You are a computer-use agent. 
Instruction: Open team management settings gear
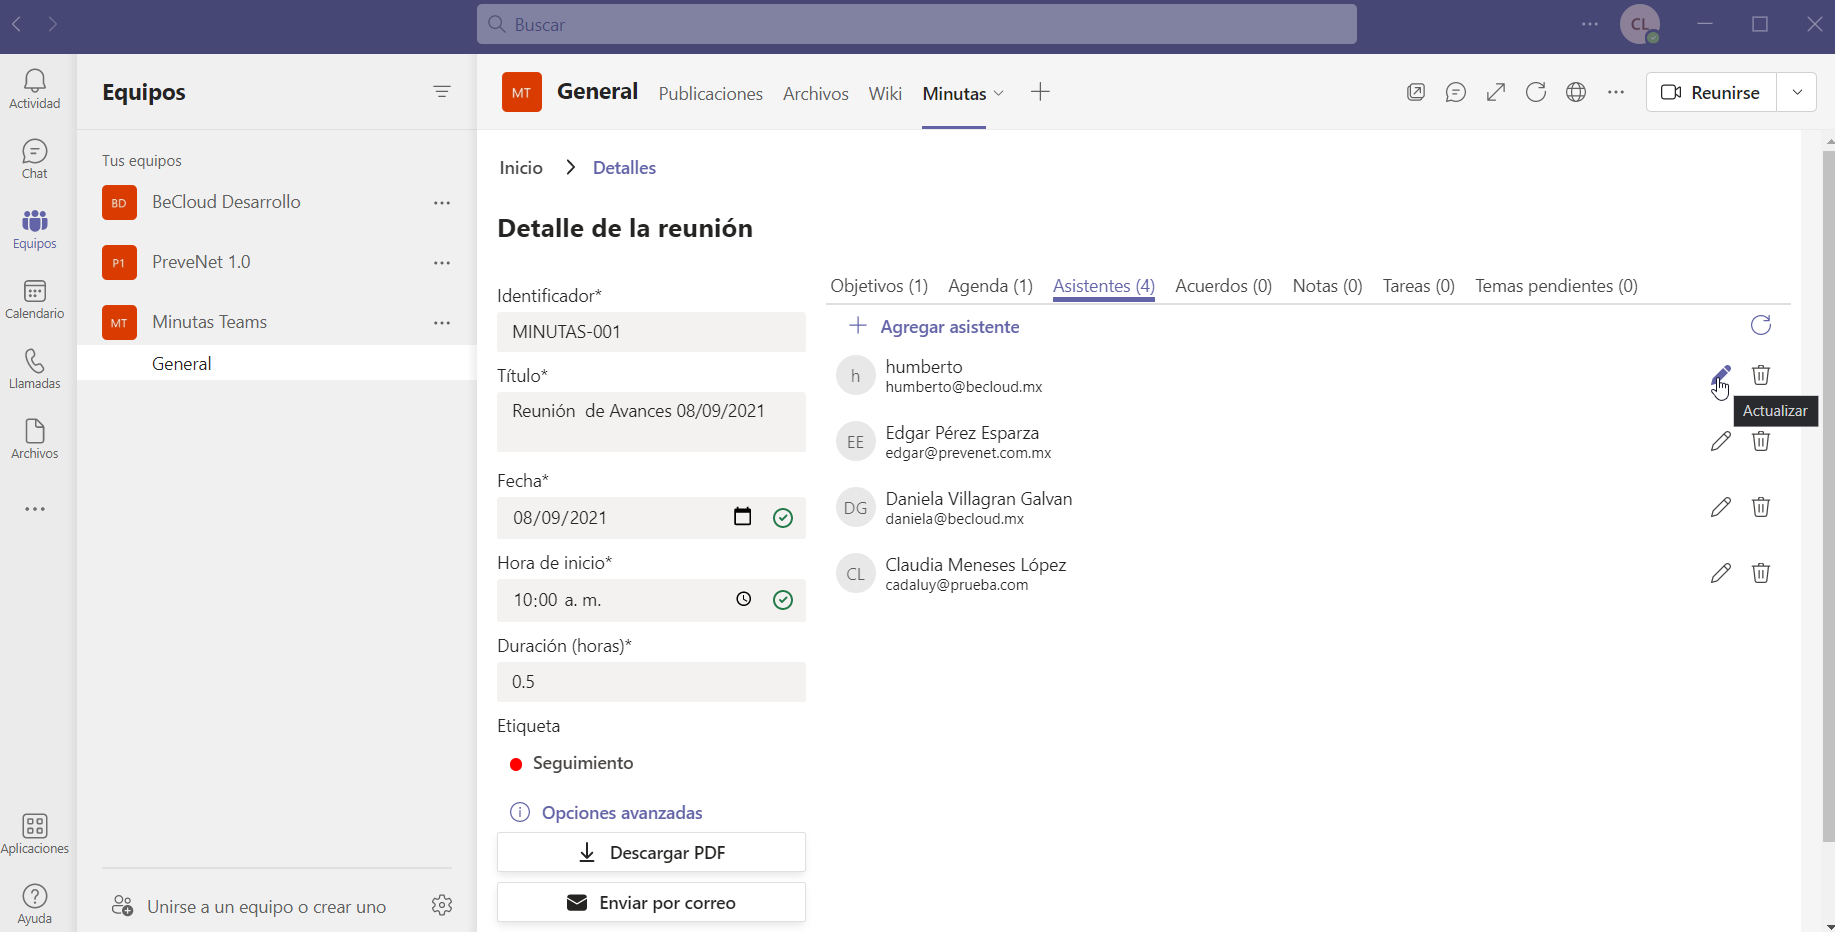click(442, 905)
